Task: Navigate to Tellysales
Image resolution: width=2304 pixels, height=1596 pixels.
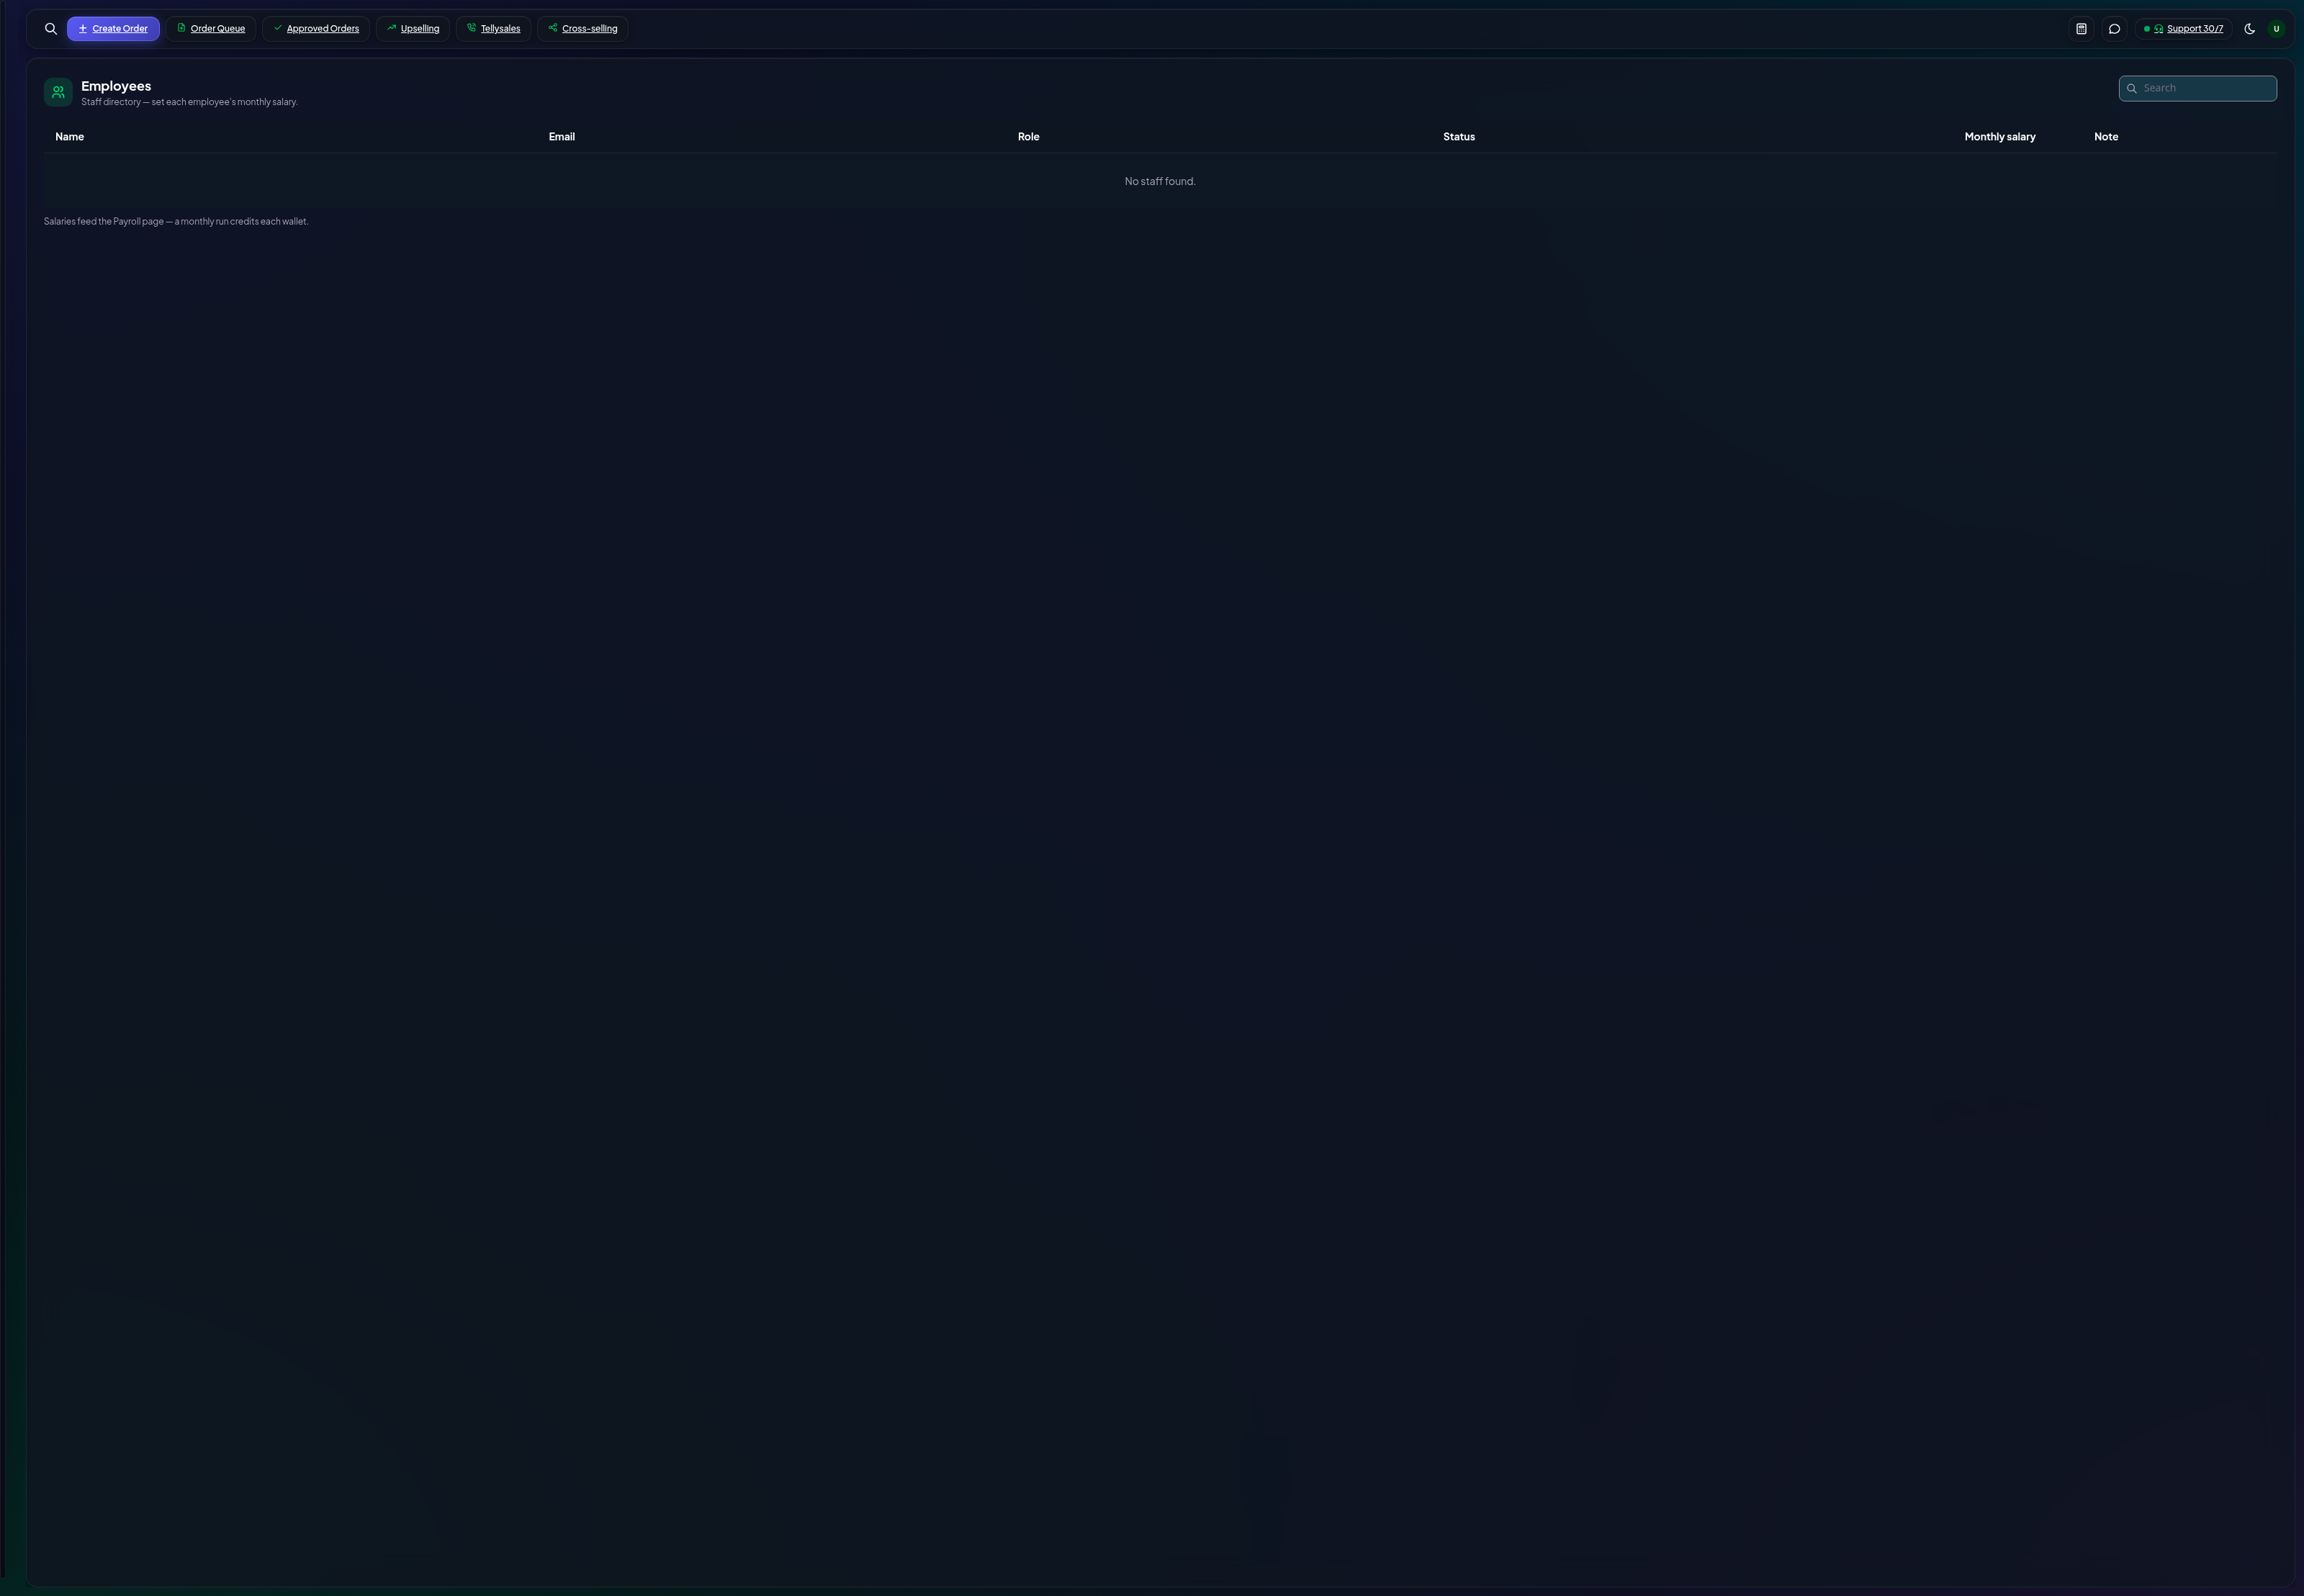Action: pos(493,29)
